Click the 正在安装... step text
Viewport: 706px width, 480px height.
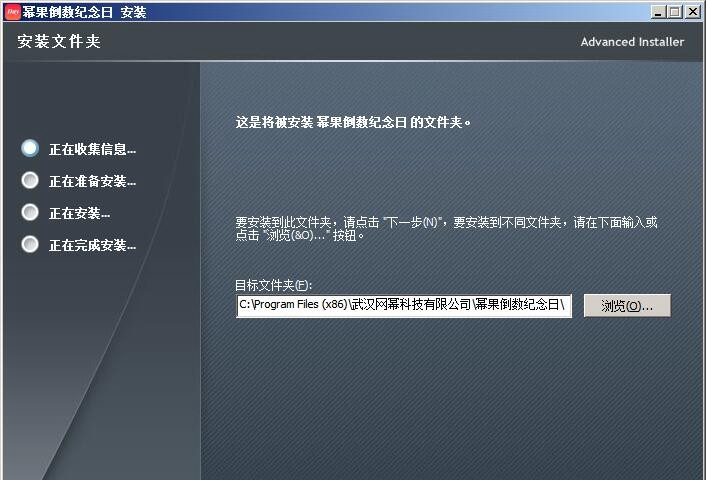pyautogui.click(x=79, y=213)
